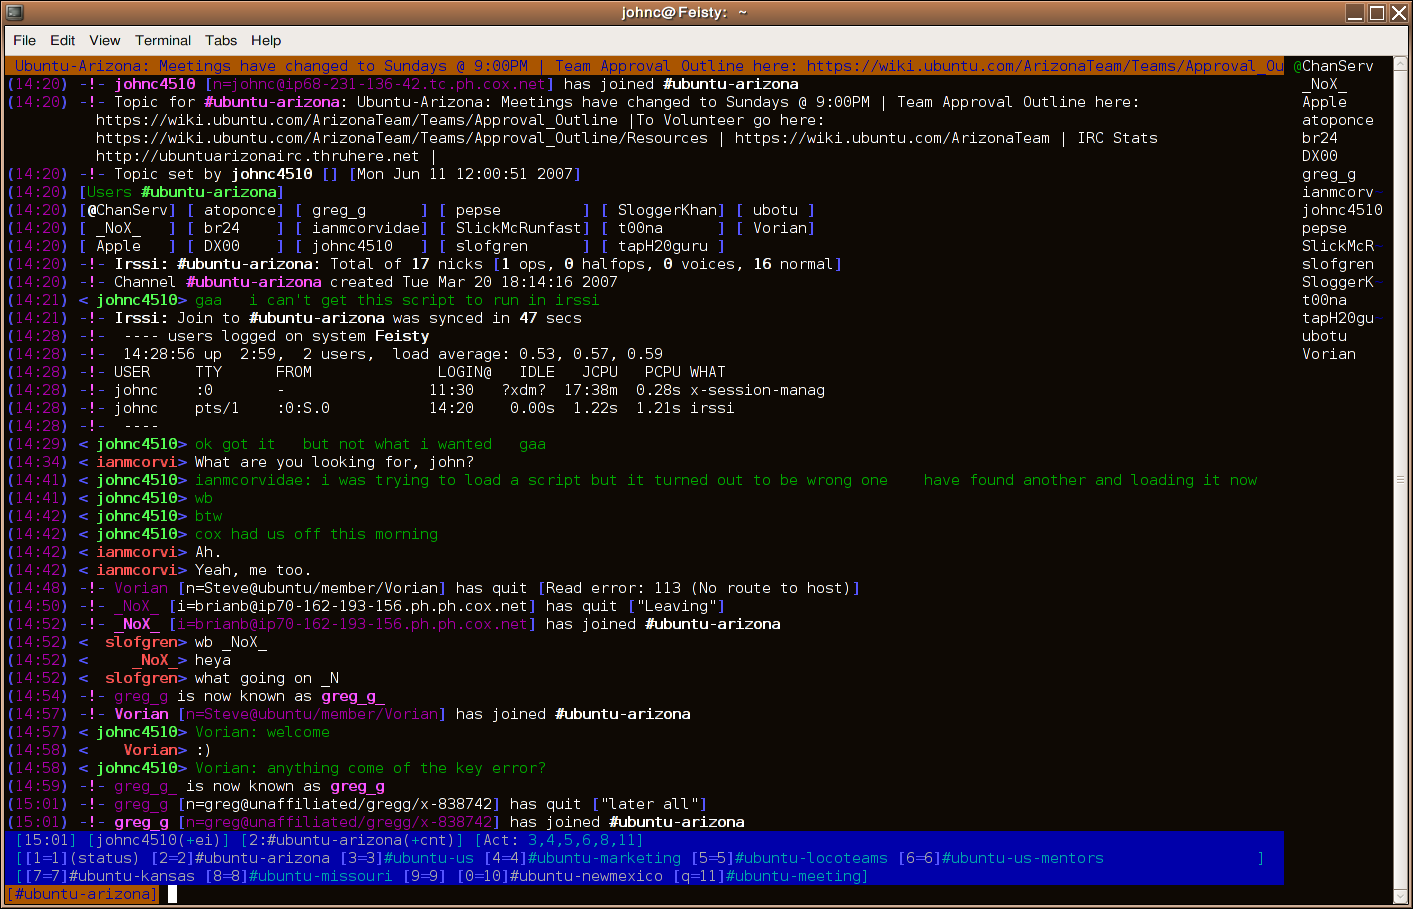The width and height of the screenshot is (1413, 909).
Task: Maximize the terminal window
Action: tap(1376, 12)
